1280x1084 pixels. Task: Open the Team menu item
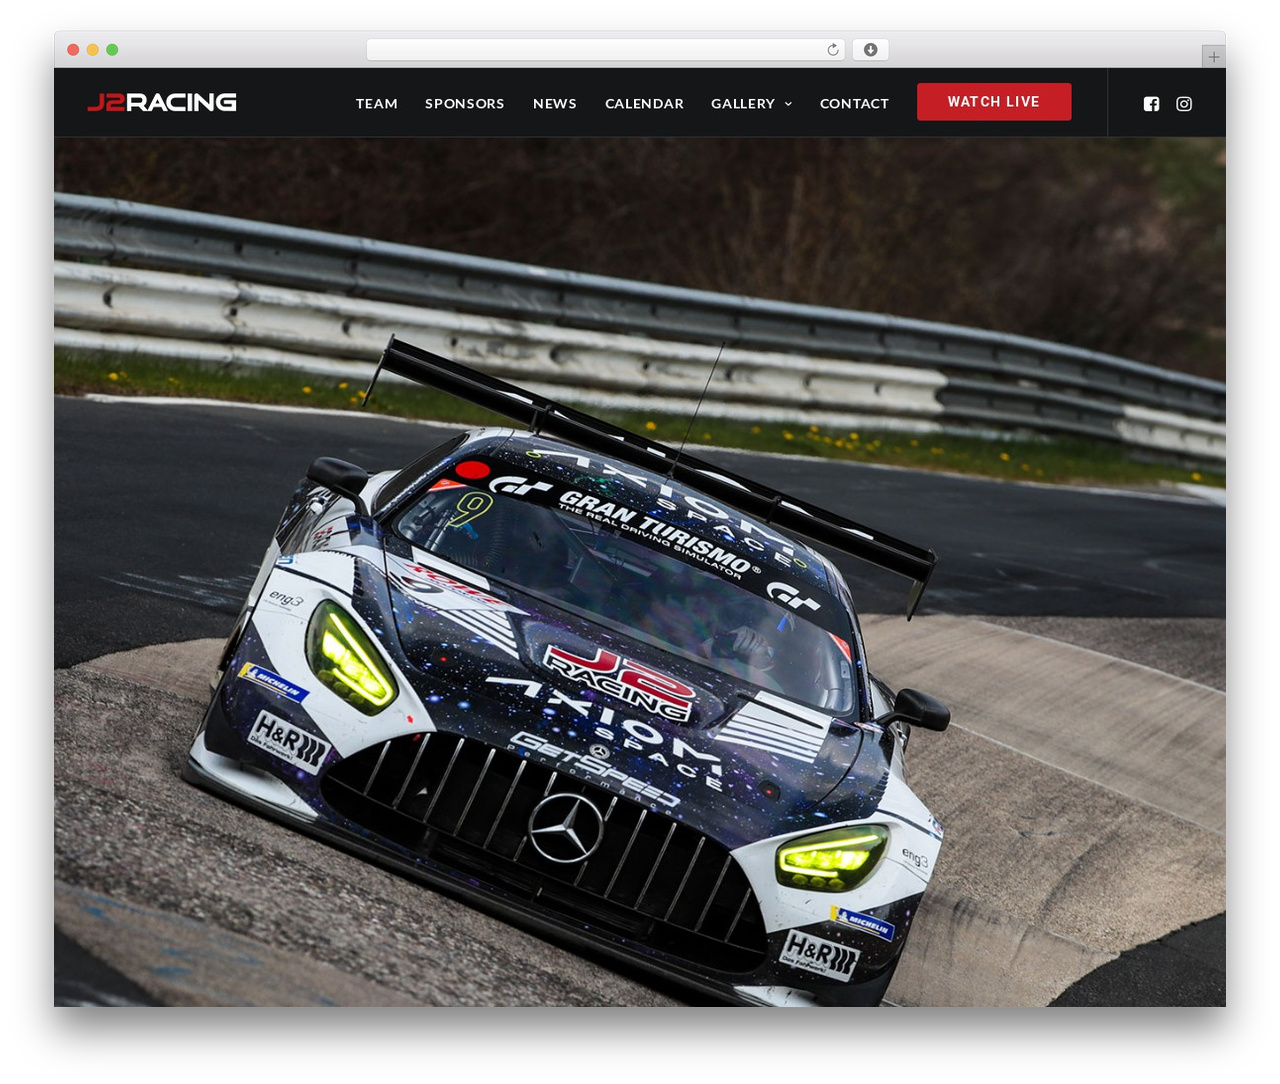[377, 103]
